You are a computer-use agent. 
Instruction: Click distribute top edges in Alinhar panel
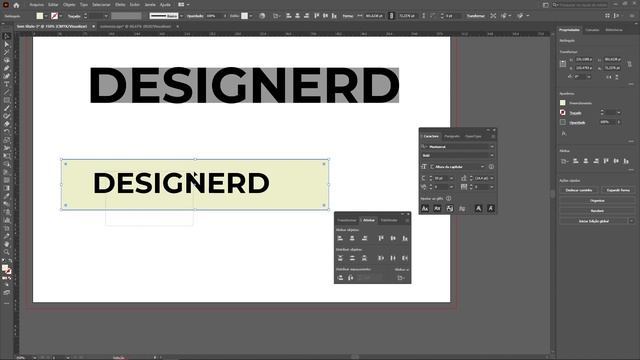pos(340,258)
